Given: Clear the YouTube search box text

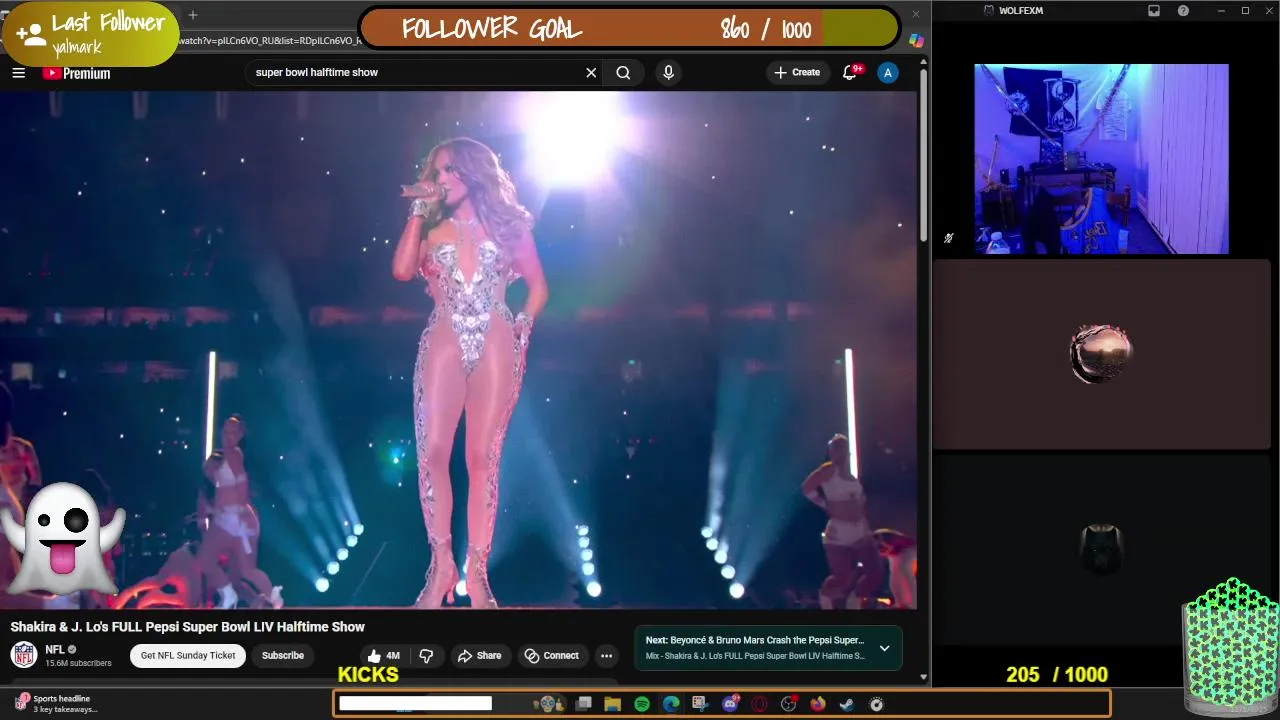Looking at the screenshot, I should [x=591, y=72].
